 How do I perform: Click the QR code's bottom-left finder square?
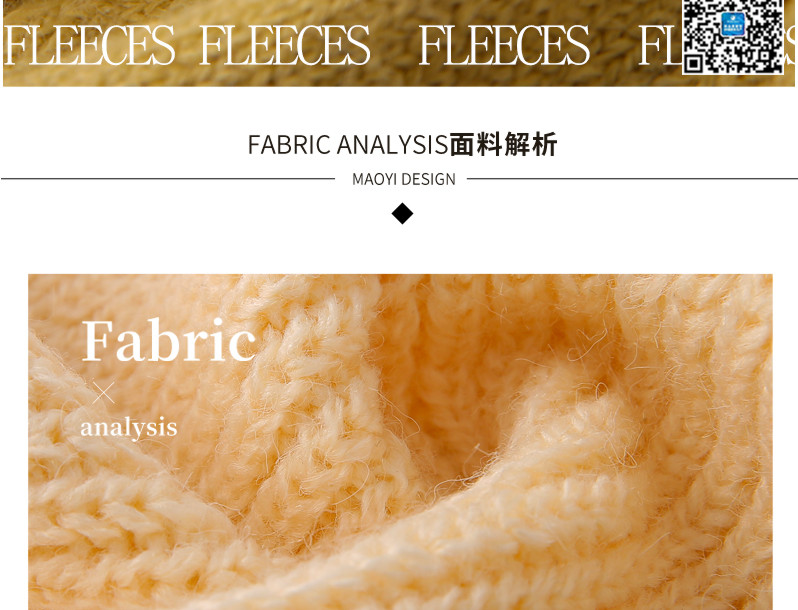(x=693, y=63)
